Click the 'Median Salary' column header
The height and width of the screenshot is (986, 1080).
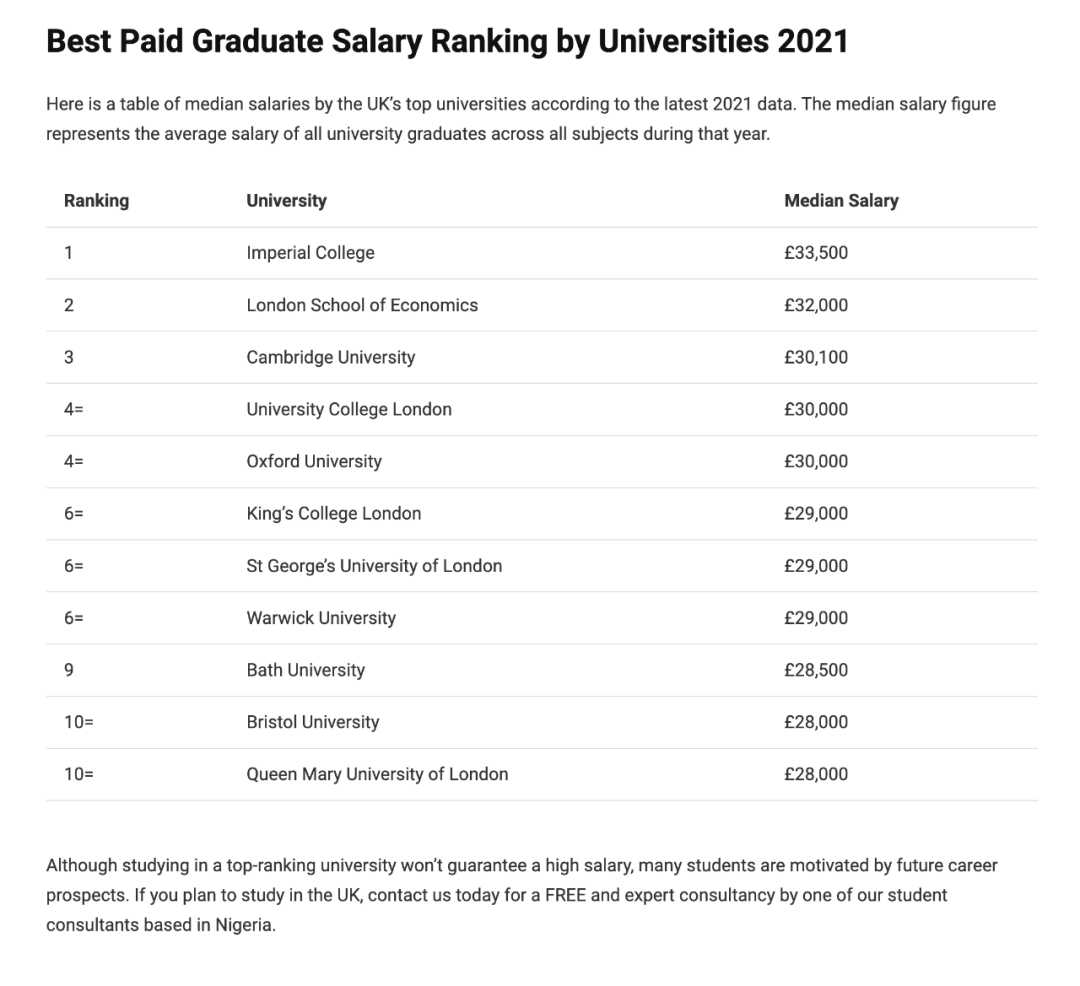pos(841,200)
